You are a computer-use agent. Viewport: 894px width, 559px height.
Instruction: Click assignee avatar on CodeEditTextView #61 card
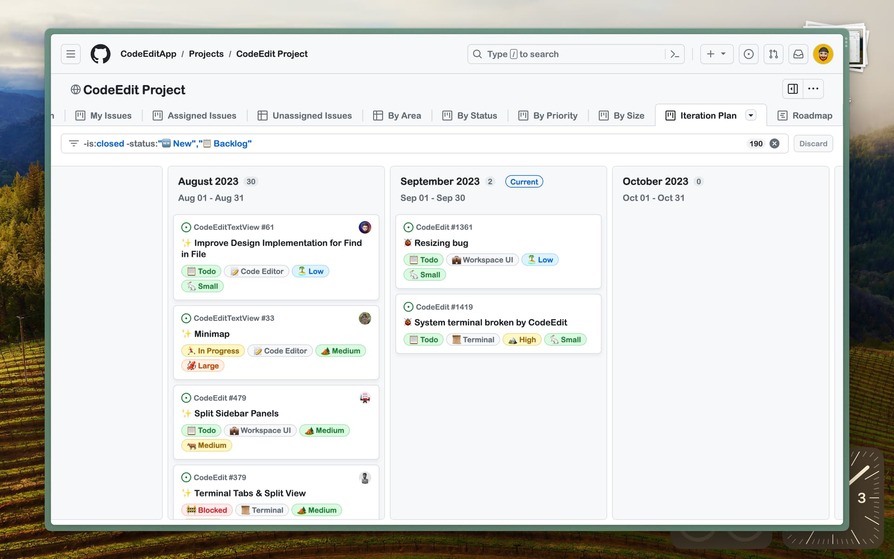tap(365, 227)
